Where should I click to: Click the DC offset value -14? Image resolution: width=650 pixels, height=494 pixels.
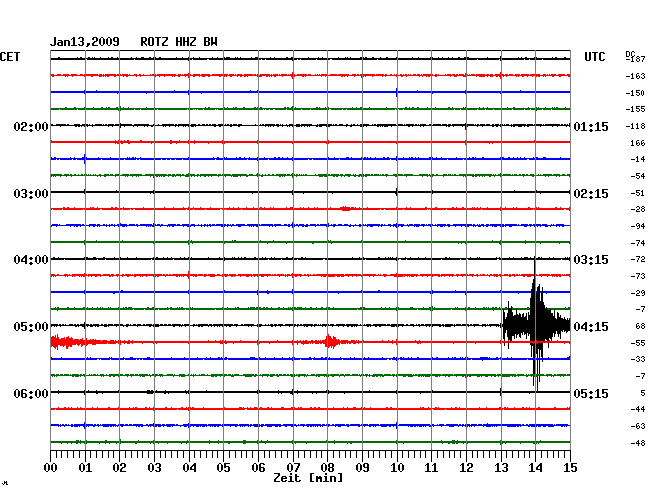pyautogui.click(x=638, y=159)
